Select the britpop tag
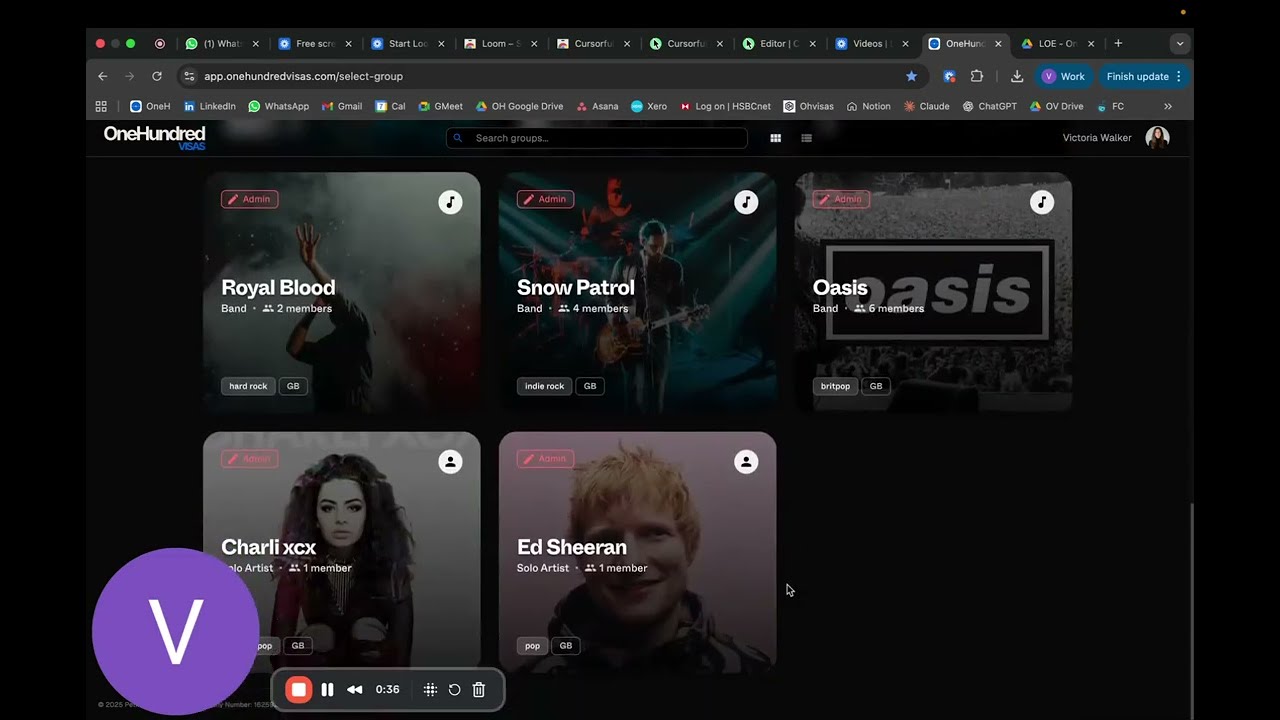Viewport: 1280px width, 720px height. click(x=835, y=386)
